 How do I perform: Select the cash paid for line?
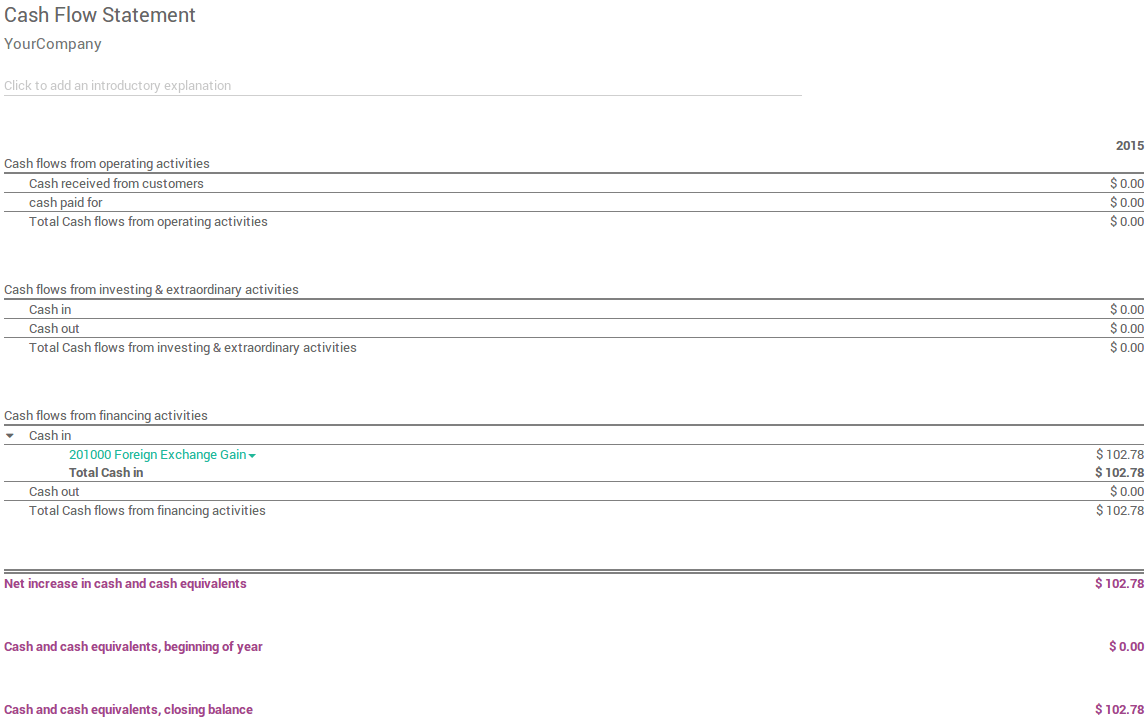(66, 202)
